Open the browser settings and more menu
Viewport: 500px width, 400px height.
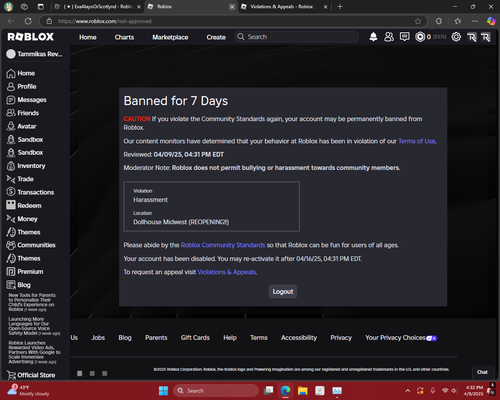coord(475,21)
